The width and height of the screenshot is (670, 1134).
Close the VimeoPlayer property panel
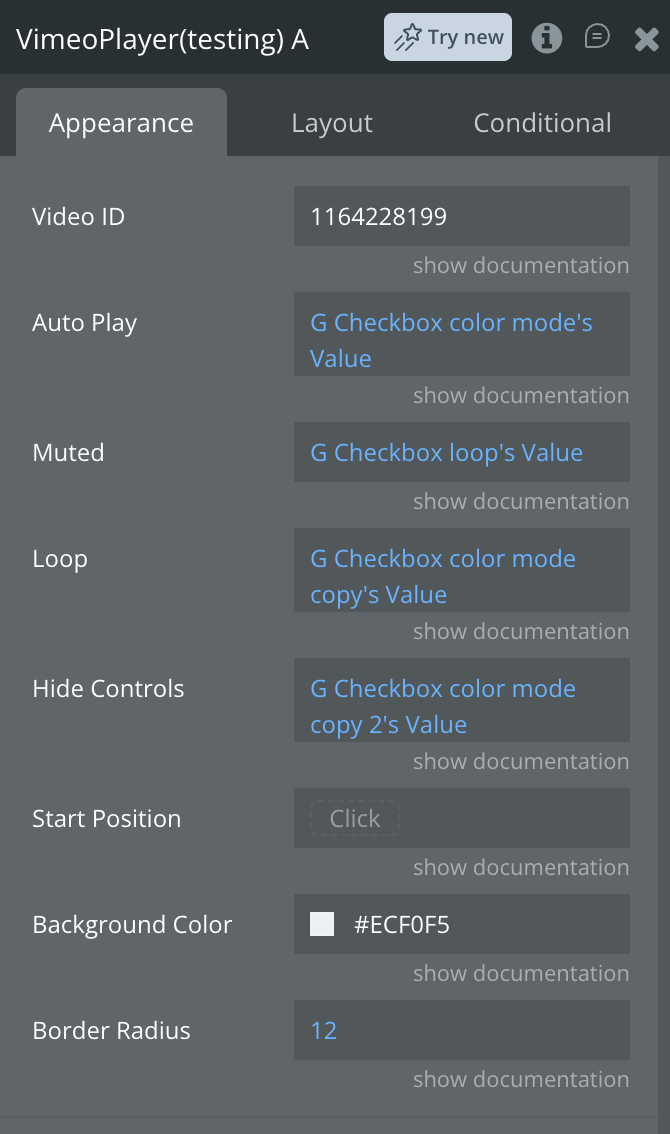tap(646, 39)
